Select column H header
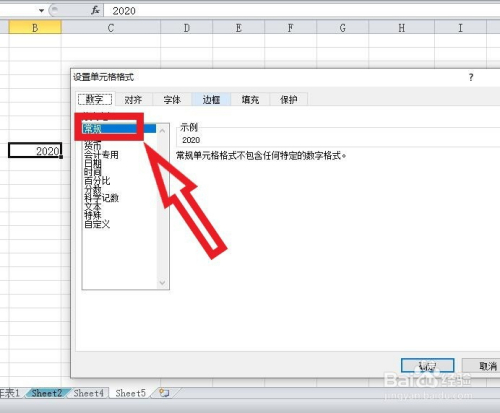The height and width of the screenshot is (413, 500). (402, 28)
